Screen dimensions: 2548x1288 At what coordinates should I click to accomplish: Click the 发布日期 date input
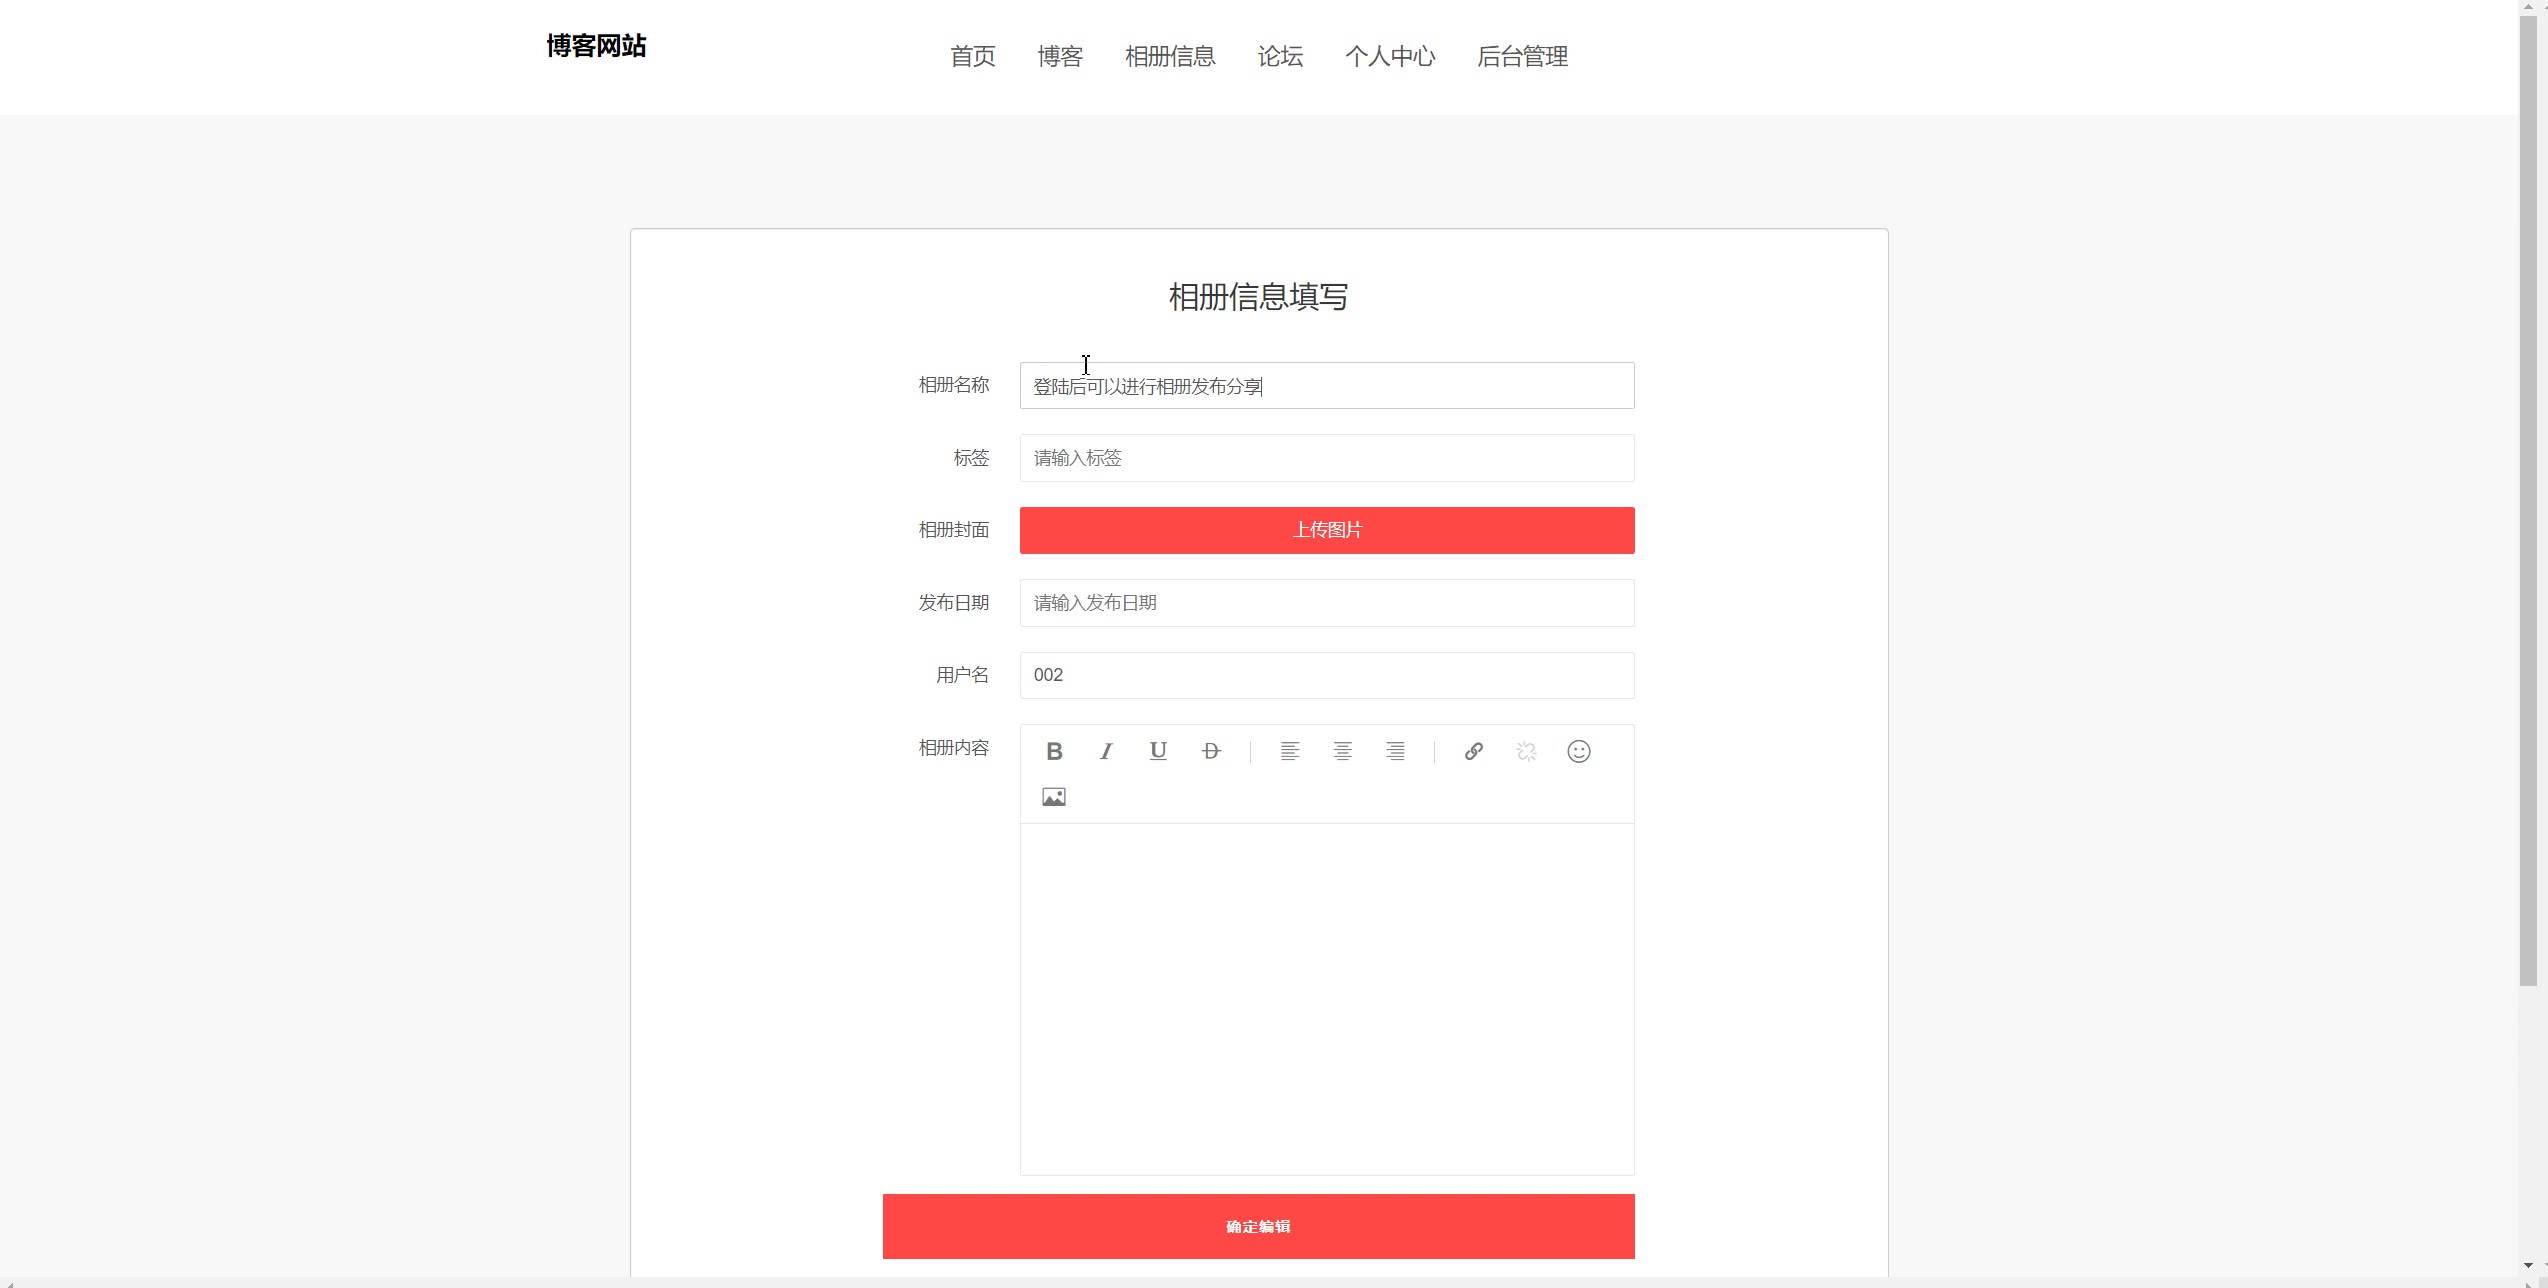(1327, 603)
